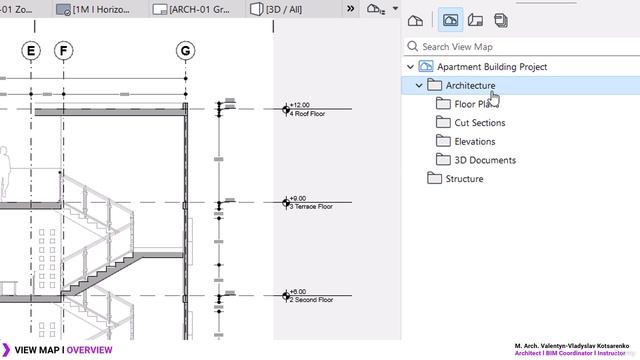The image size is (640, 360).
Task: Click grid axis marker G
Action: tap(185, 51)
